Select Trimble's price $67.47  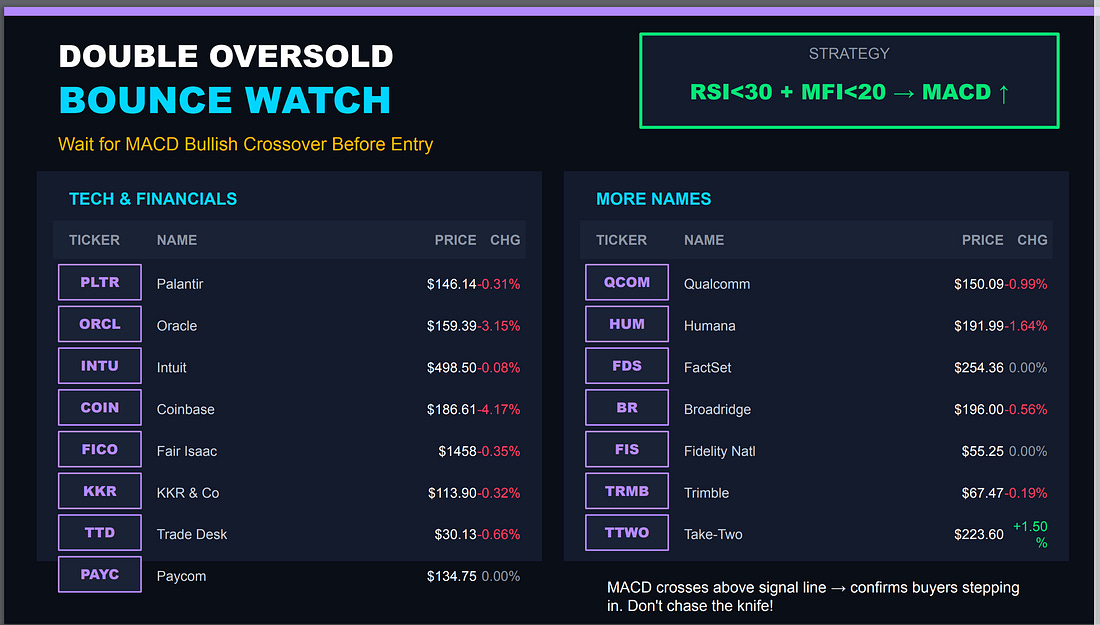coord(982,493)
